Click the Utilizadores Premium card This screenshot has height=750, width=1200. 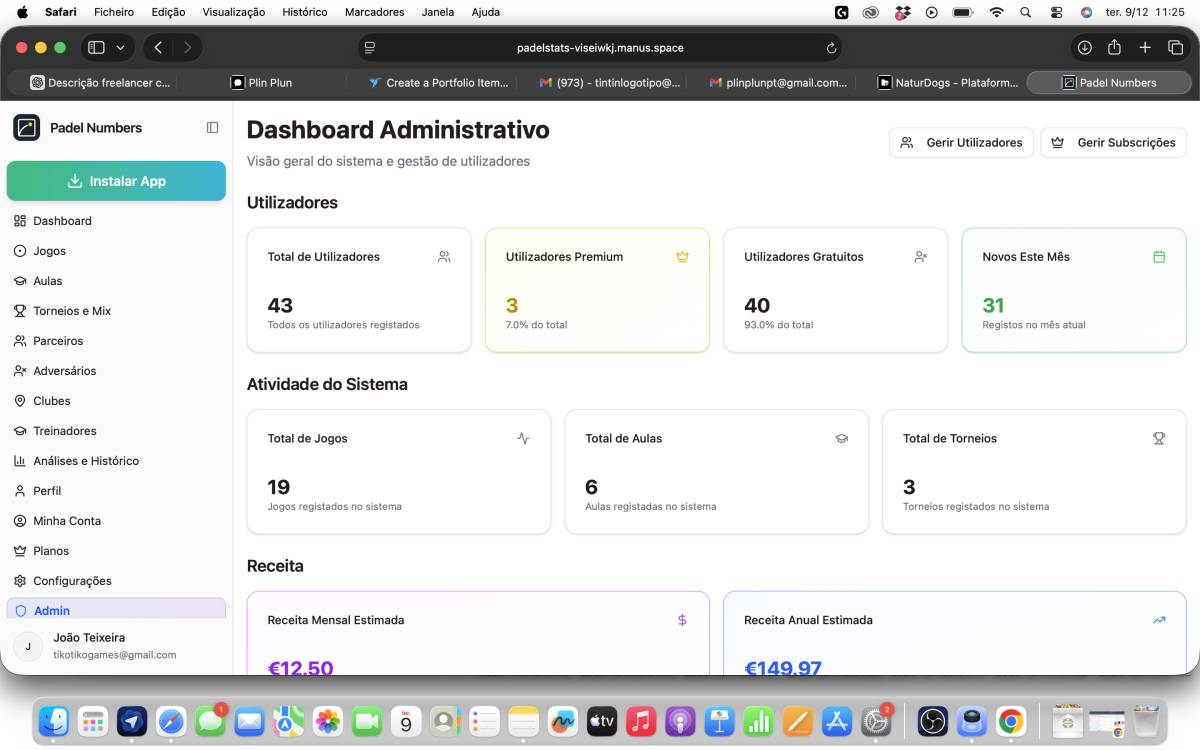597,290
